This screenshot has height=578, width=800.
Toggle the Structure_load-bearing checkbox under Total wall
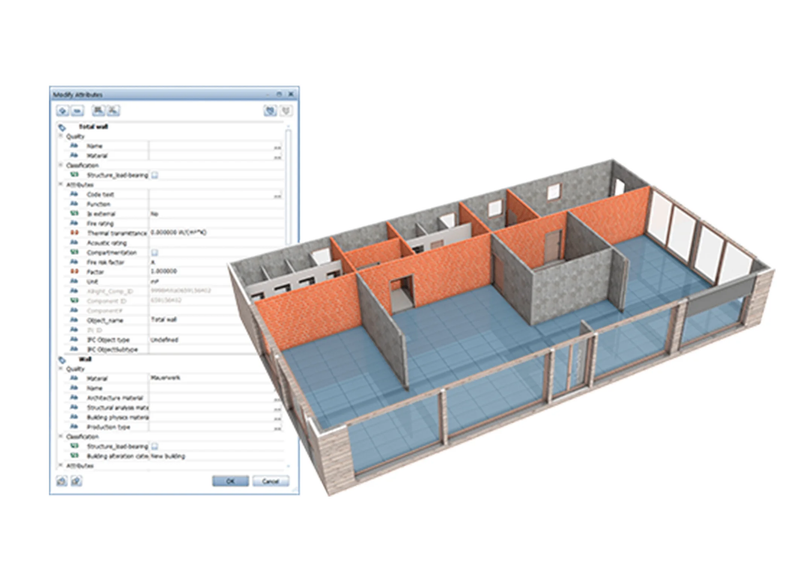tap(155, 175)
